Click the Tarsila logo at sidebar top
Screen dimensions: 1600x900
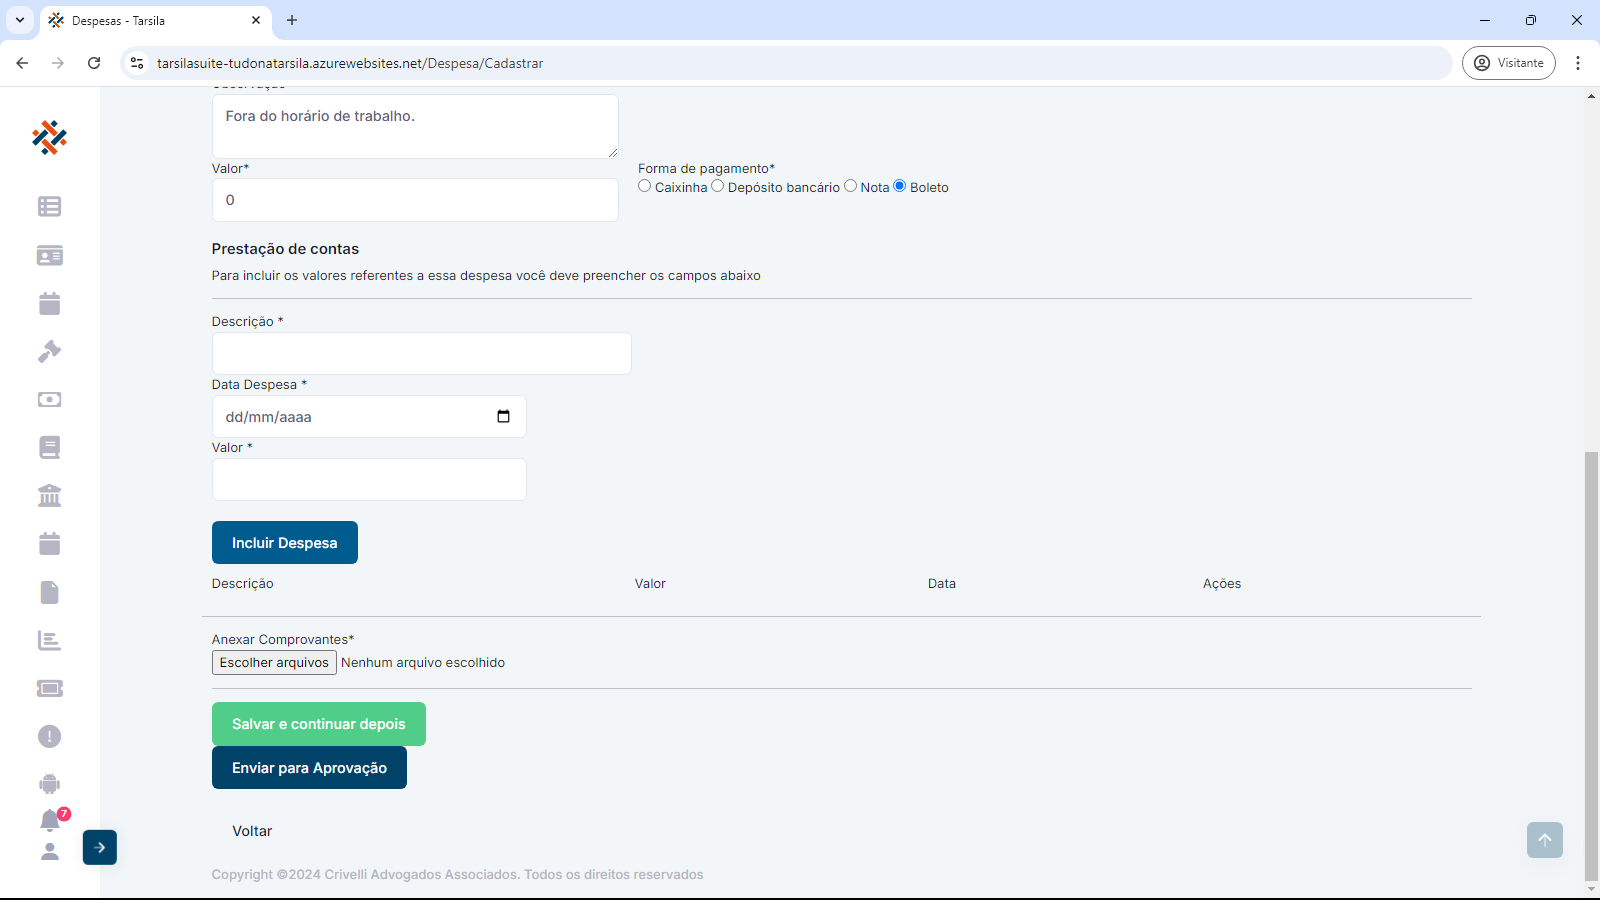click(x=49, y=137)
